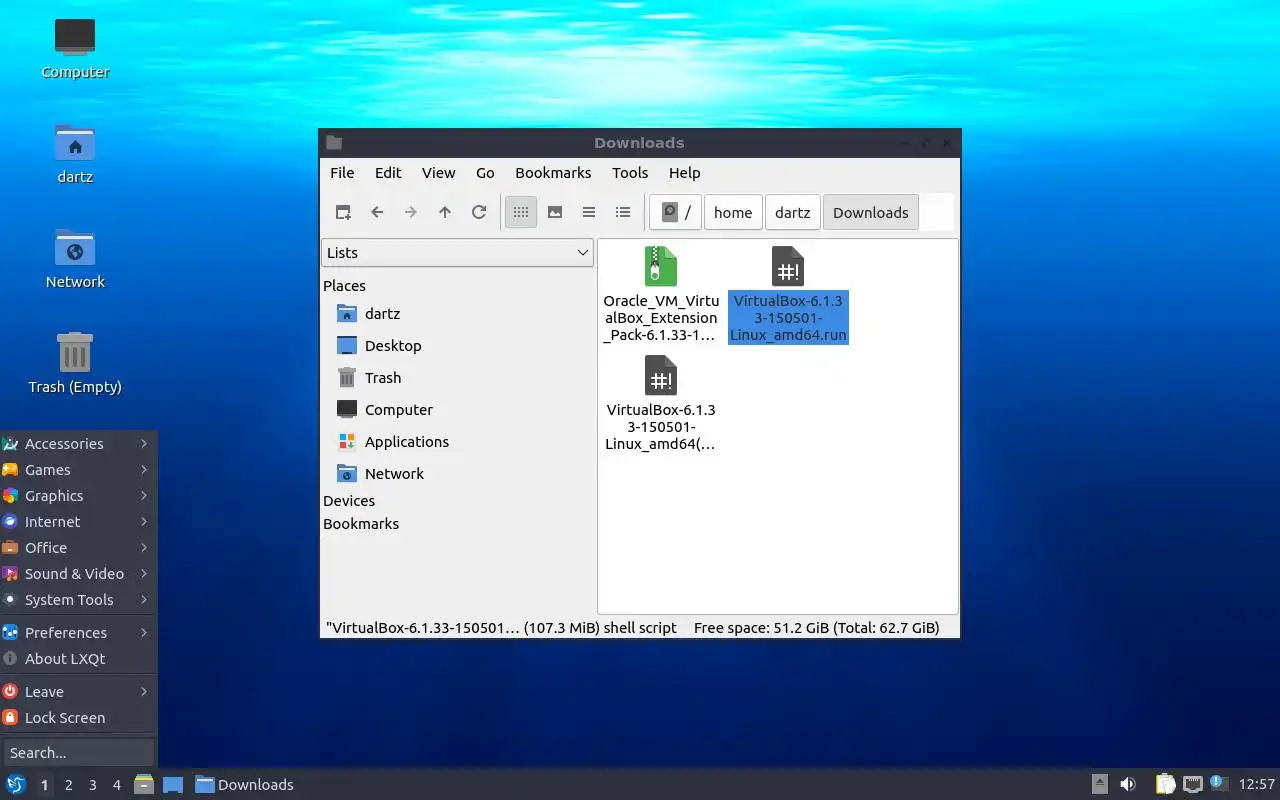Select highlighted VirtualBox Linux_amd64.run script icon
The image size is (1280, 800).
[x=788, y=267]
